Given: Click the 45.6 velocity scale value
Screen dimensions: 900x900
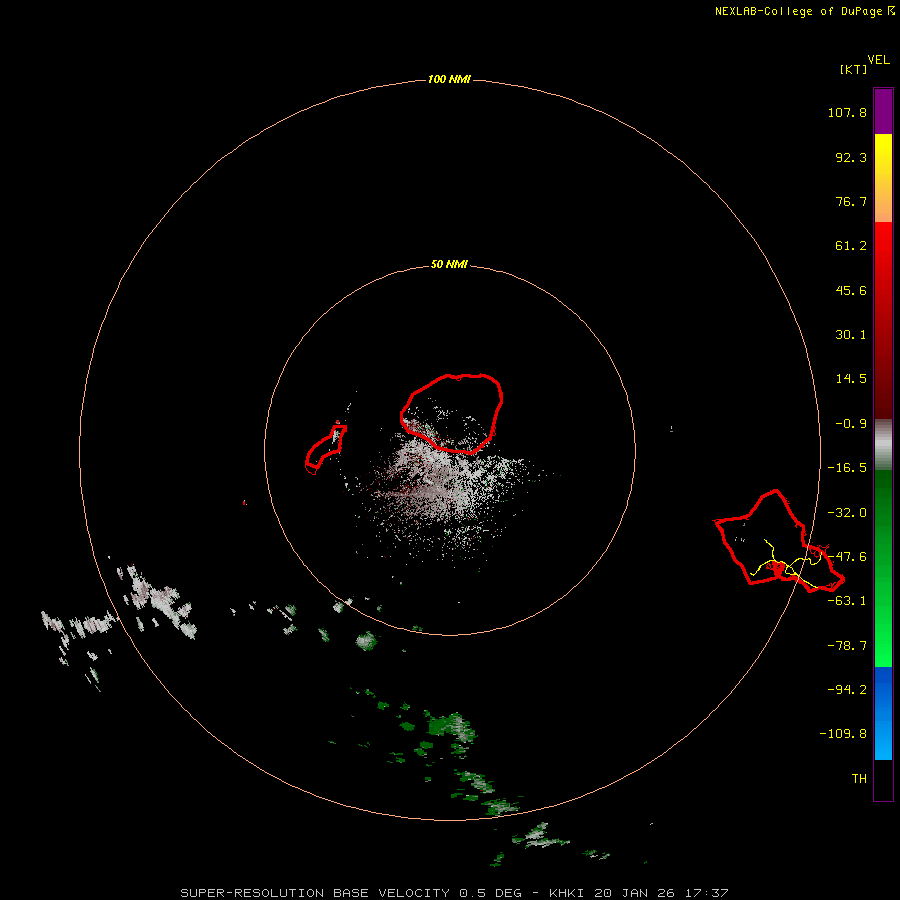Looking at the screenshot, I should (851, 290).
